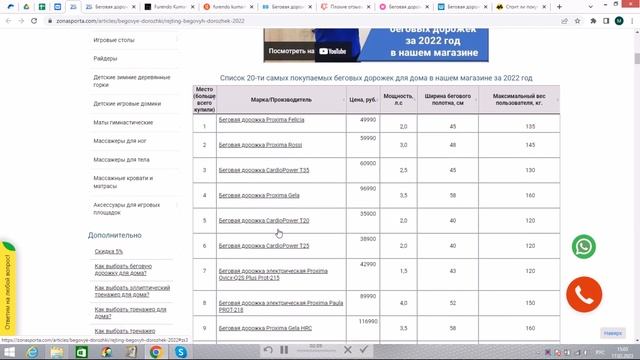Open Proxima Rossi treadmill link
Viewport: 640px width, 360px height.
(260, 145)
